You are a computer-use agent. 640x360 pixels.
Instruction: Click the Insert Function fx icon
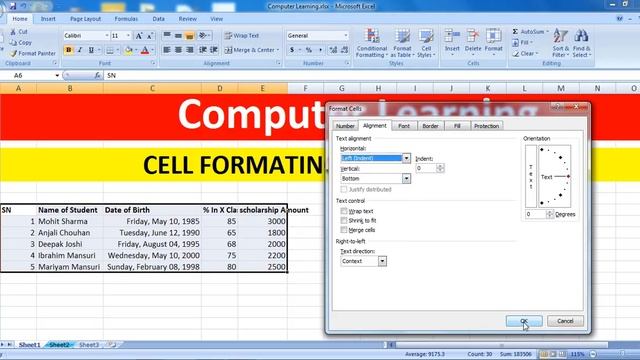tap(97, 76)
